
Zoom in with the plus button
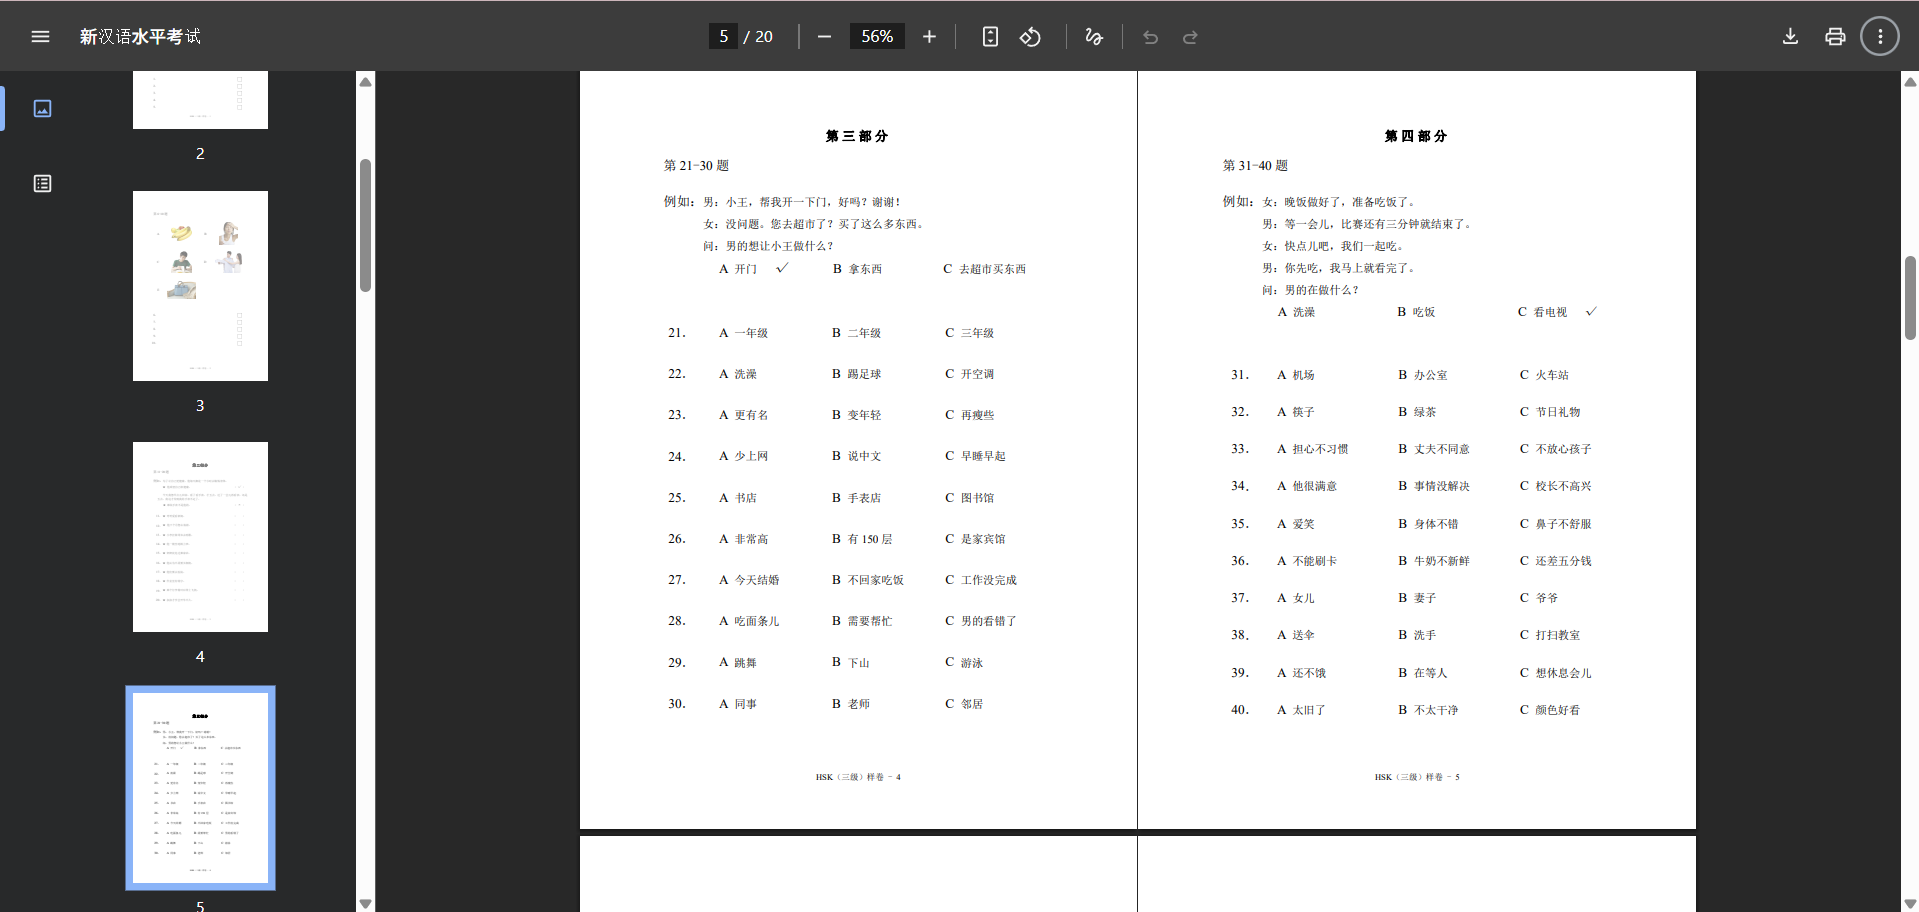click(x=929, y=37)
